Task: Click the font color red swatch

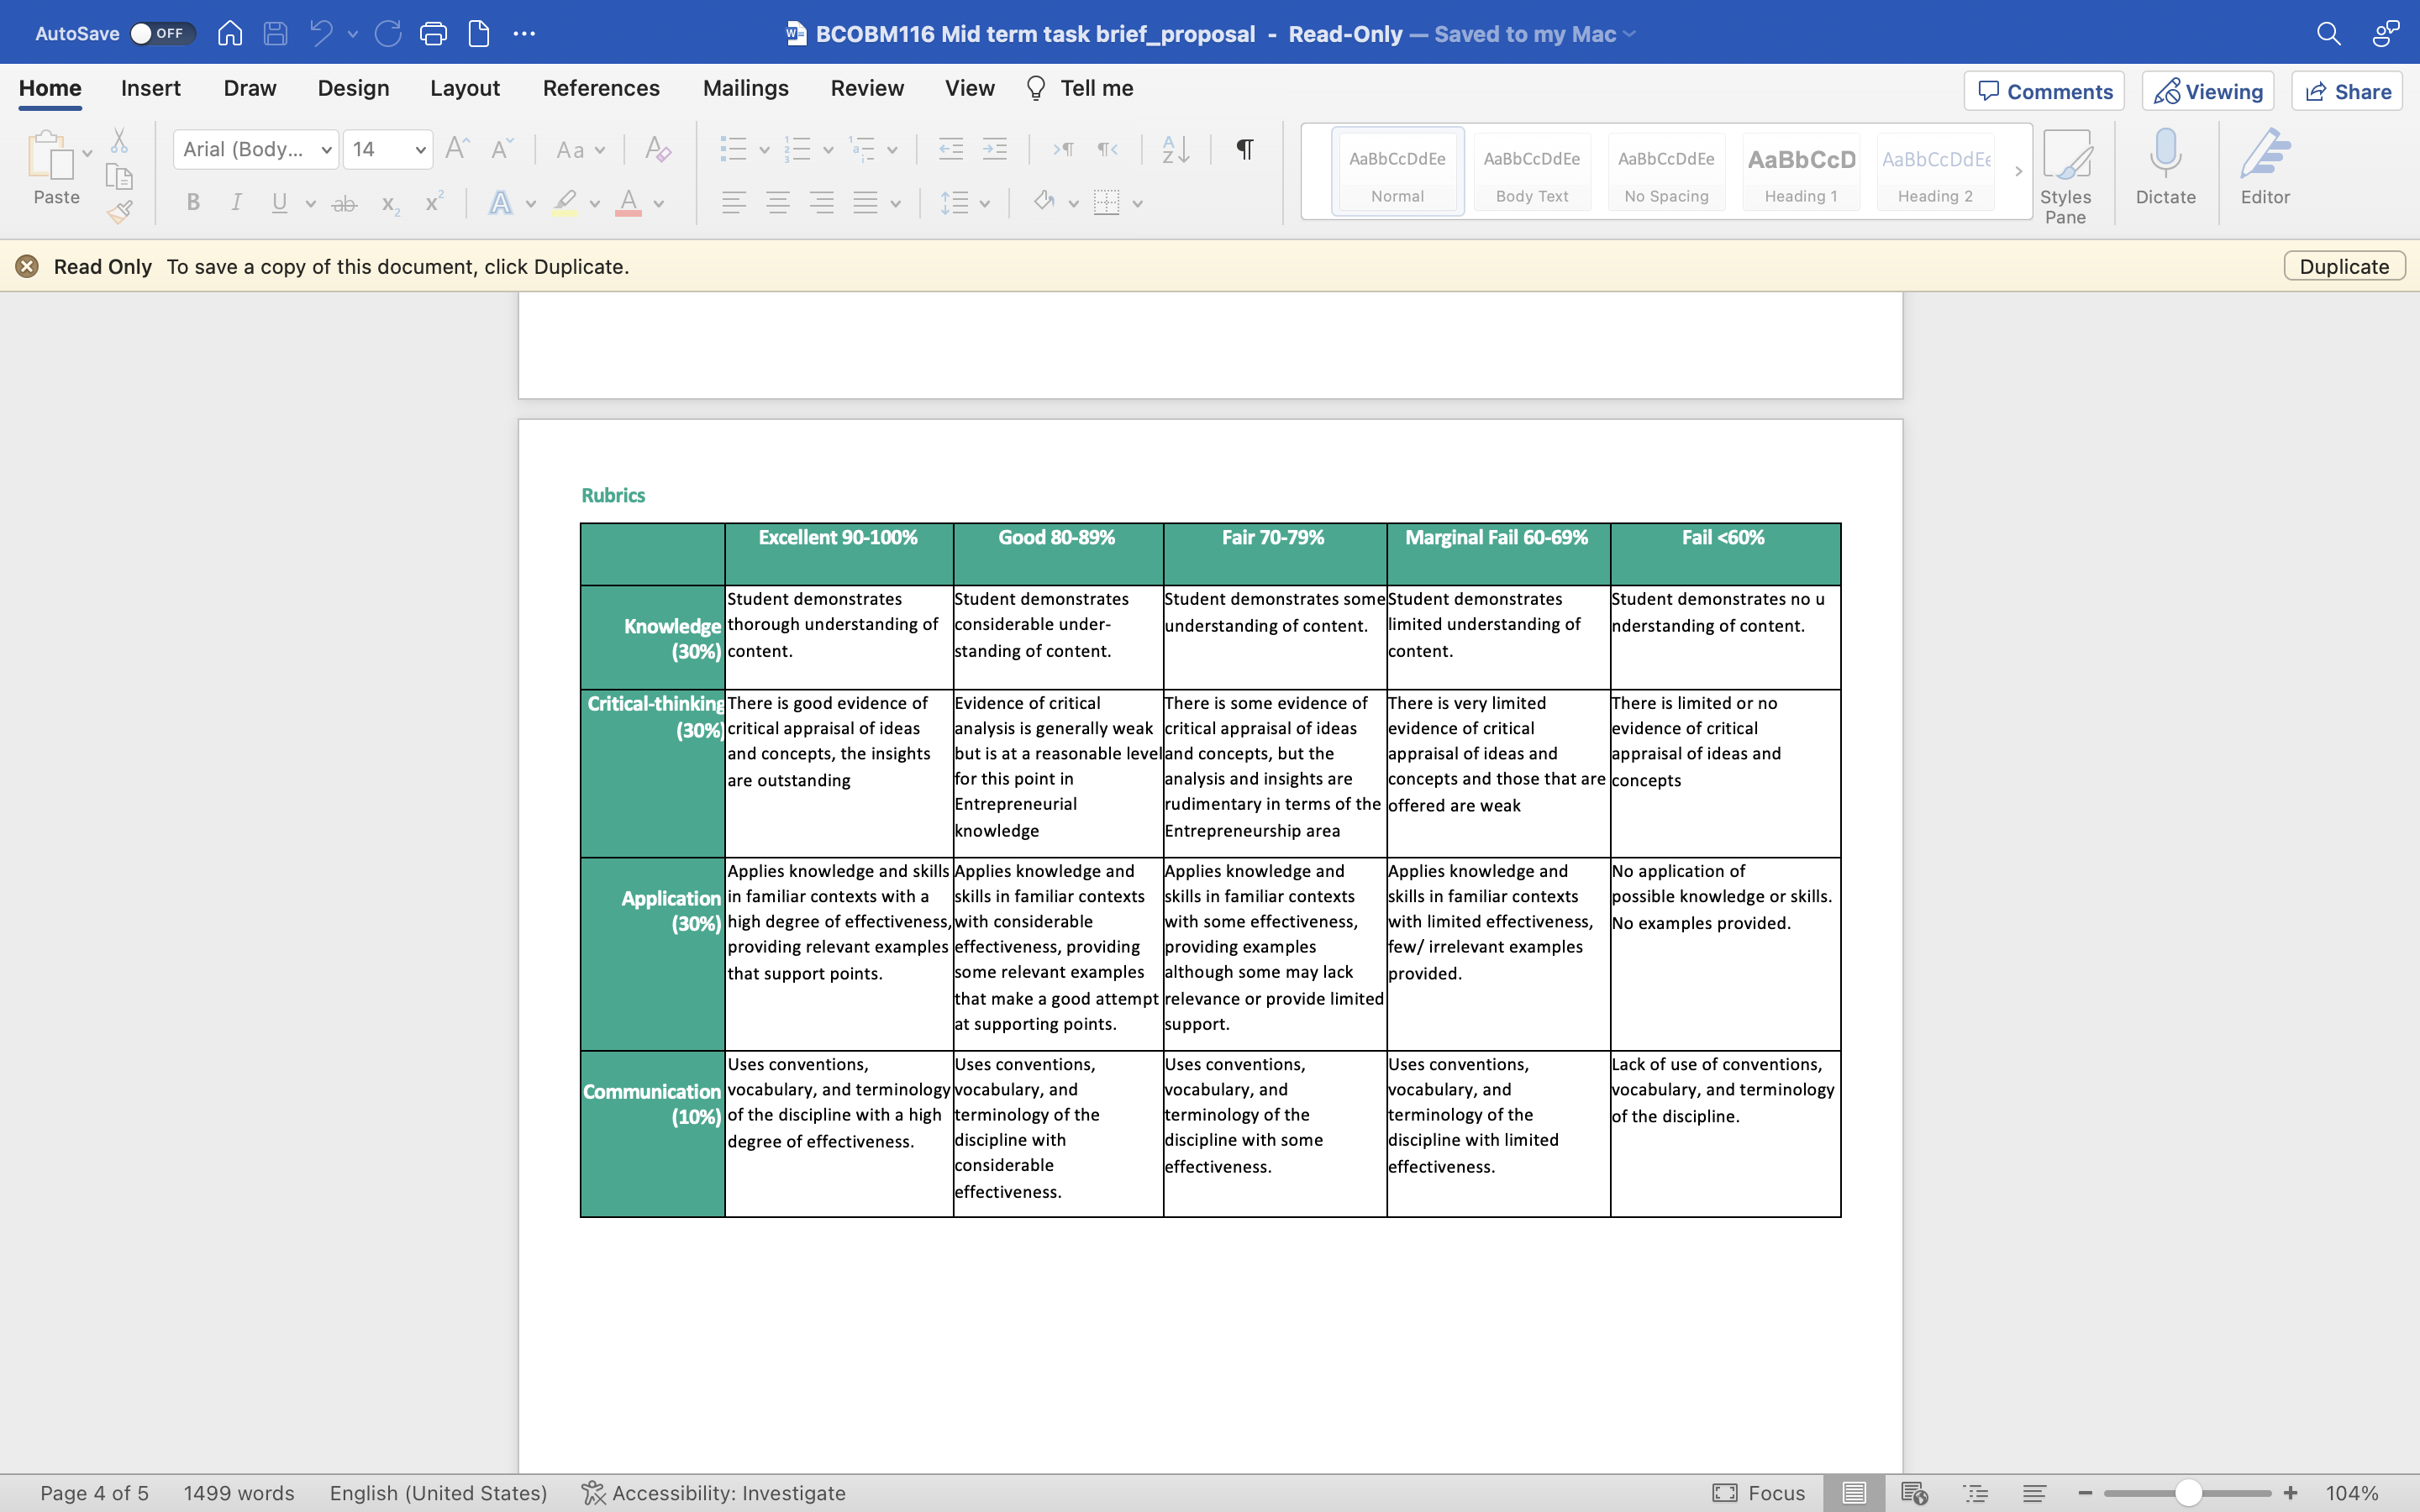Action: 628,203
